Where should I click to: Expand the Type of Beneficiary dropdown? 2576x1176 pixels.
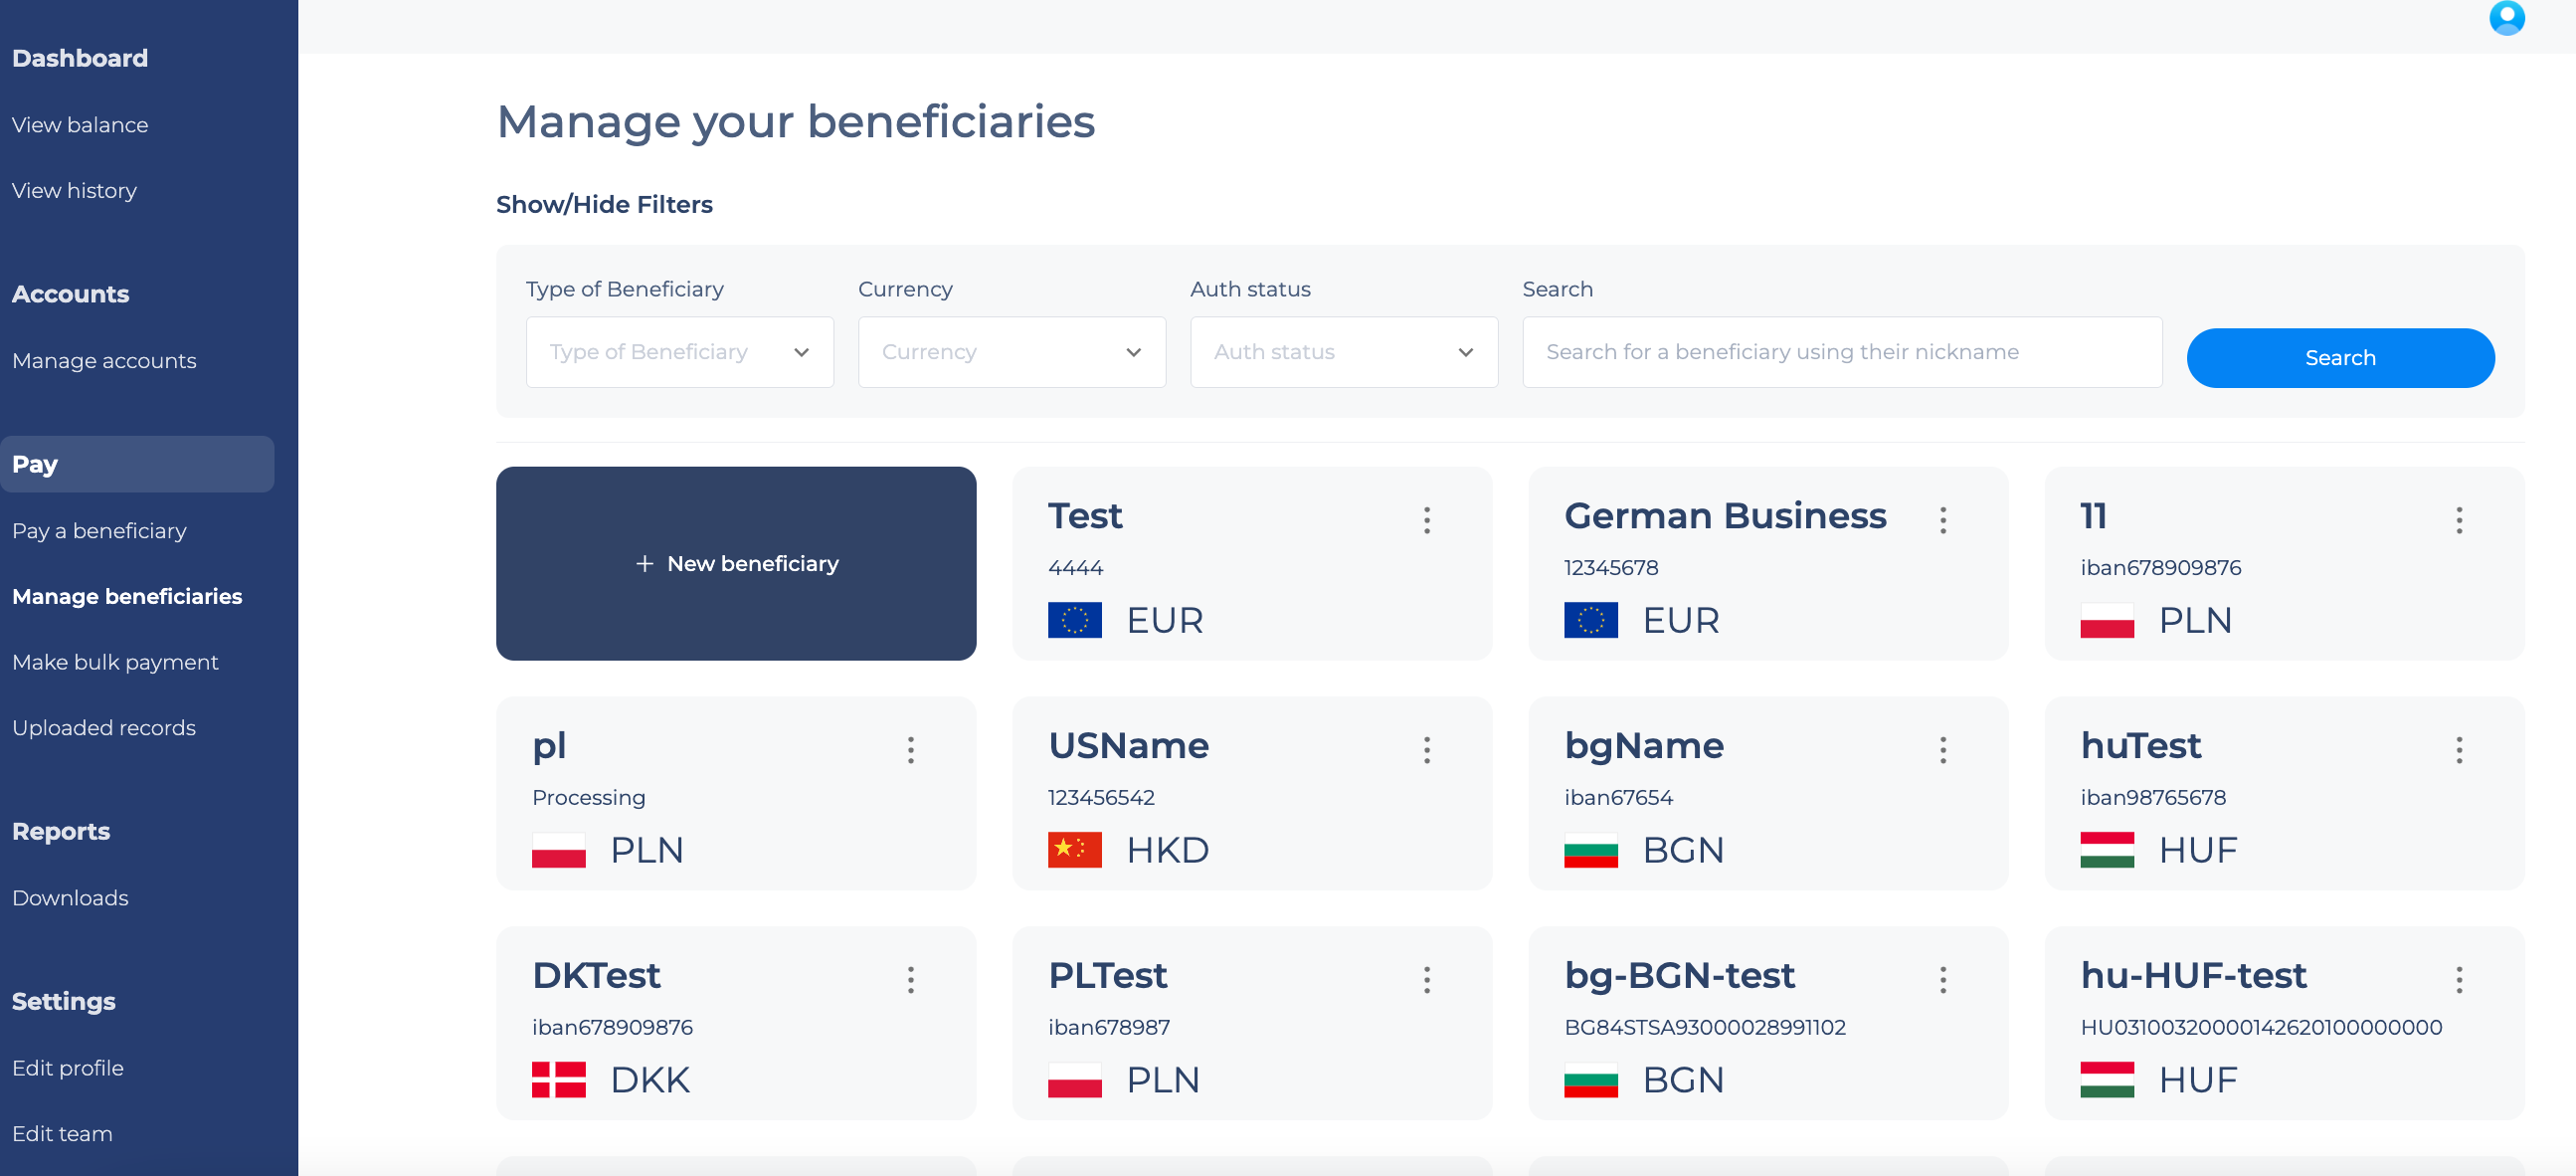click(680, 352)
